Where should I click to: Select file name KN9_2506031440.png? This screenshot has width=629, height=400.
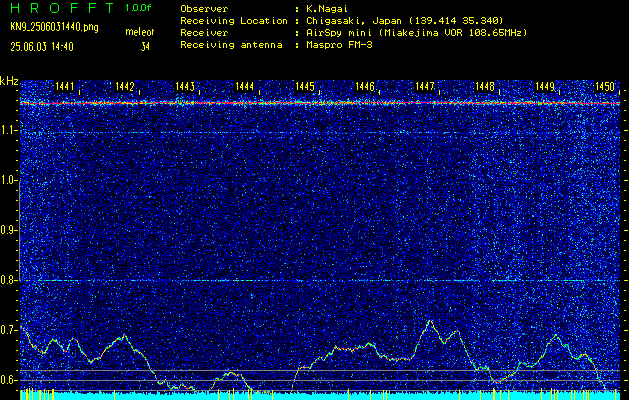54,27
